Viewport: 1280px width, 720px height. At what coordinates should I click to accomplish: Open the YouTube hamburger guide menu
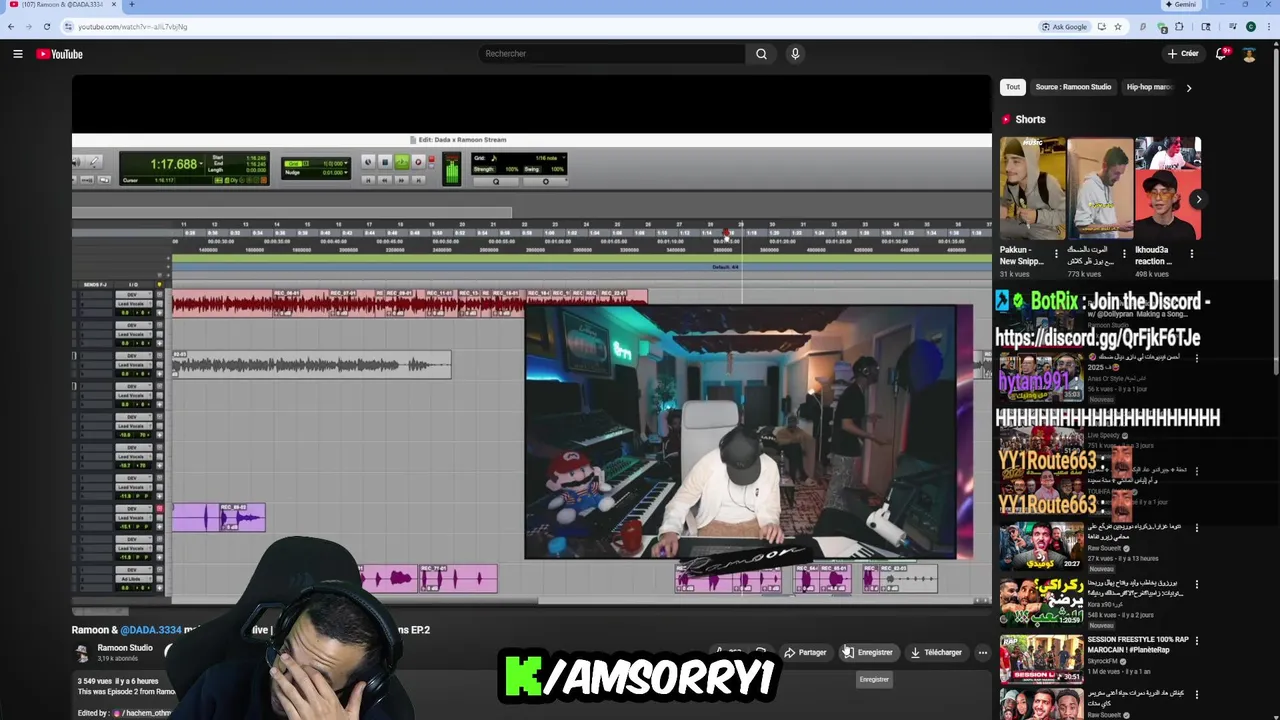[18, 54]
